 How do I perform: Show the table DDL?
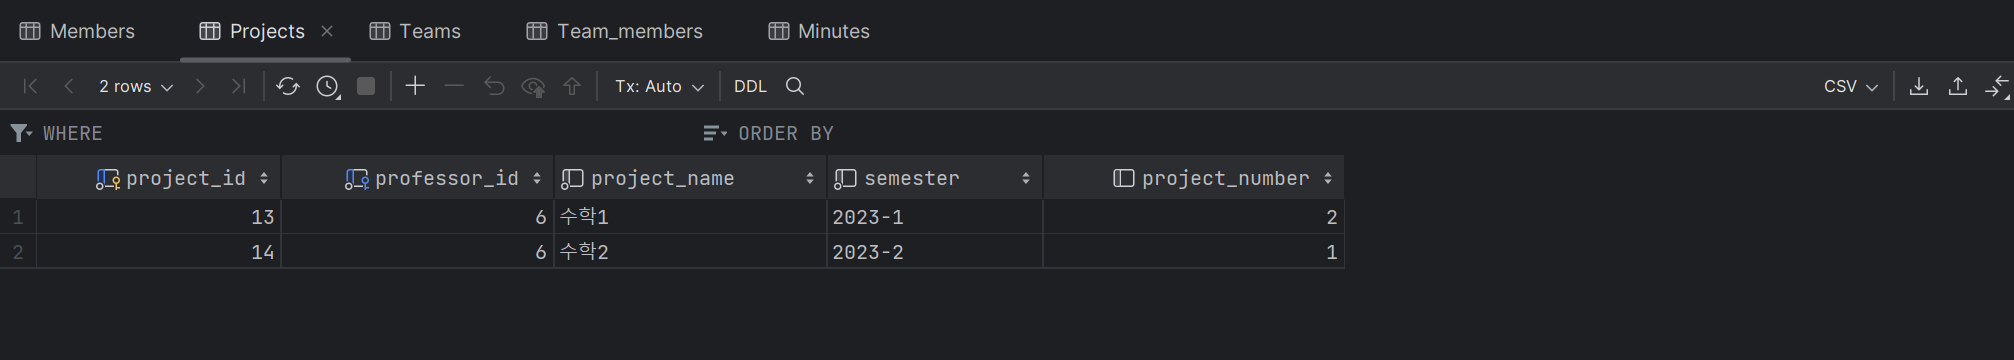click(750, 87)
